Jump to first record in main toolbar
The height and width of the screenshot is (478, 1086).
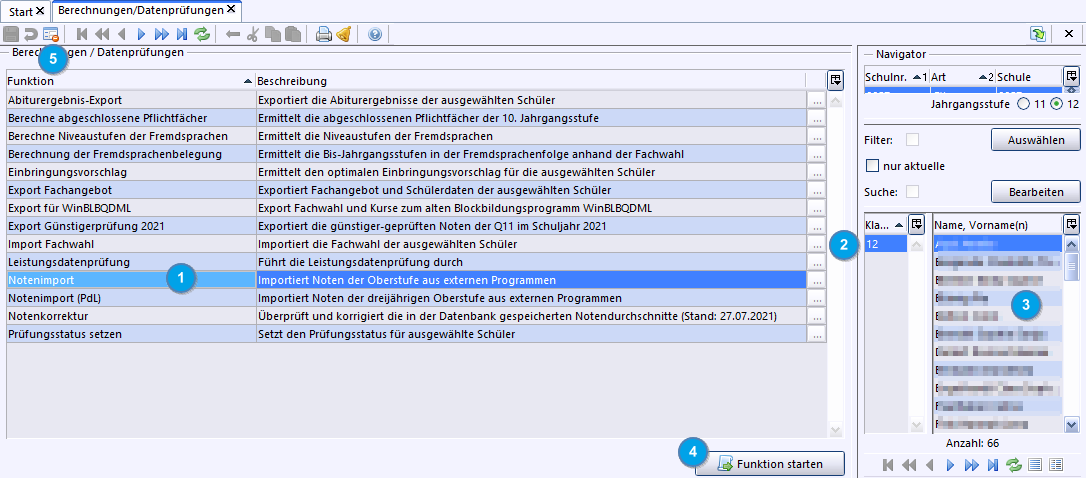(82, 34)
